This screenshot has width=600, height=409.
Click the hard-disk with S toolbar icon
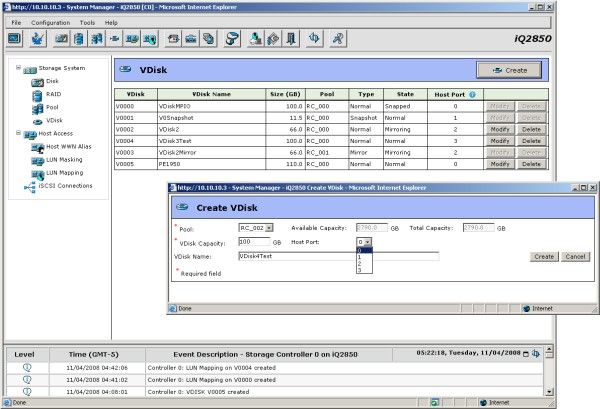tap(232, 39)
